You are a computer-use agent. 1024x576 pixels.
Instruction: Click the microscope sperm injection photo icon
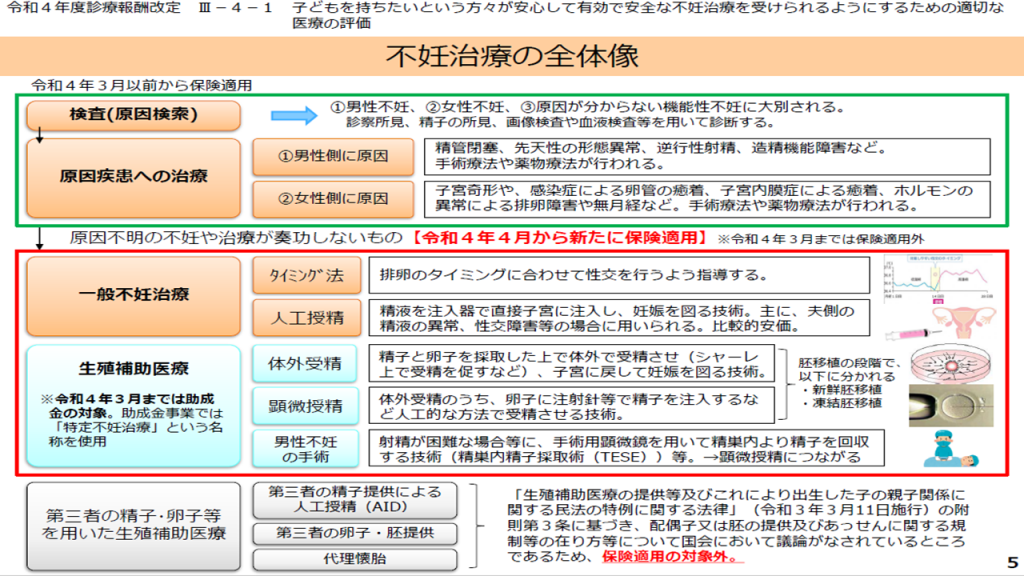click(950, 406)
